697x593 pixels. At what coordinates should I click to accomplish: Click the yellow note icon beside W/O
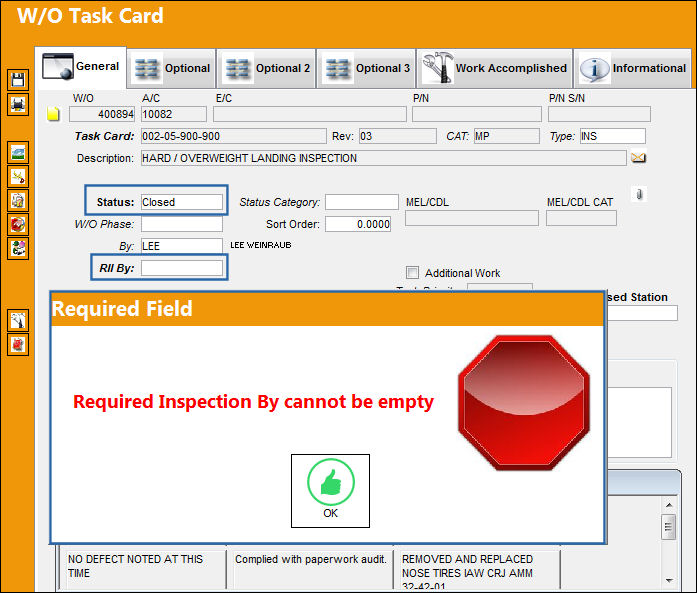coord(53,114)
